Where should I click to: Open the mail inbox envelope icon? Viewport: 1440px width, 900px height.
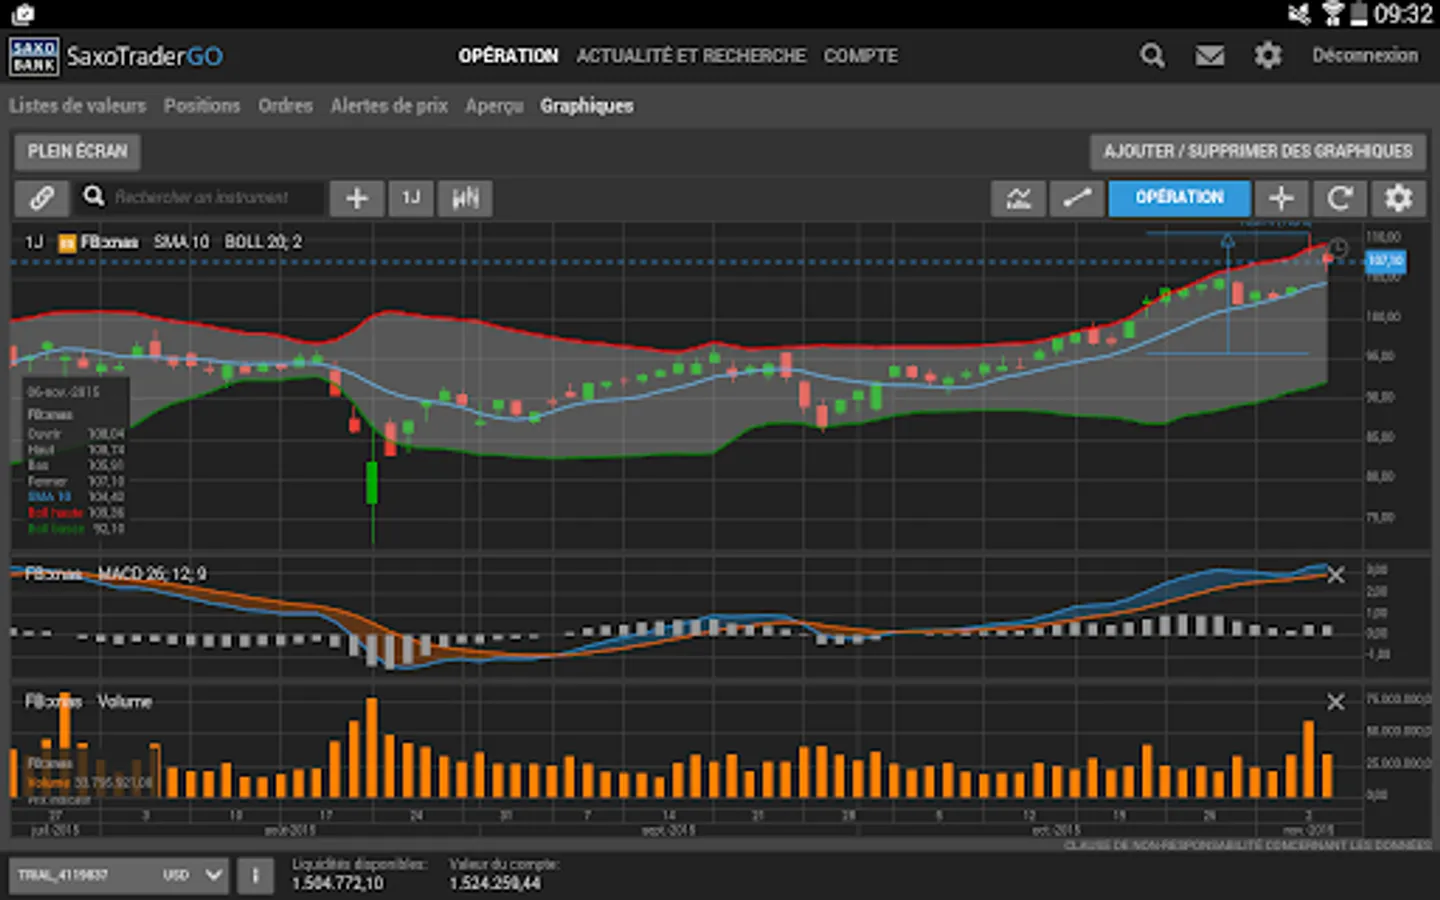coord(1210,56)
